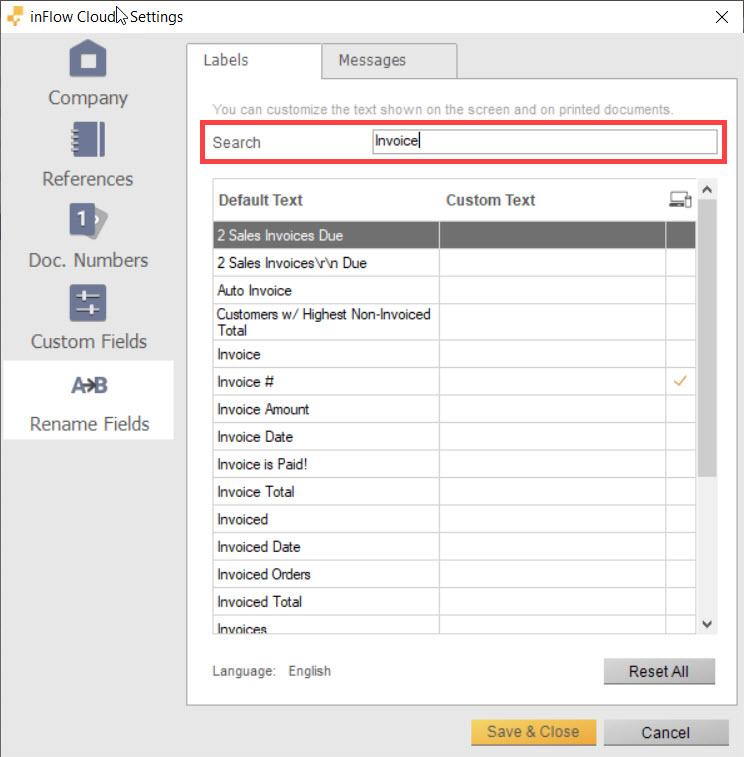Click the English language link

pyautogui.click(x=309, y=671)
